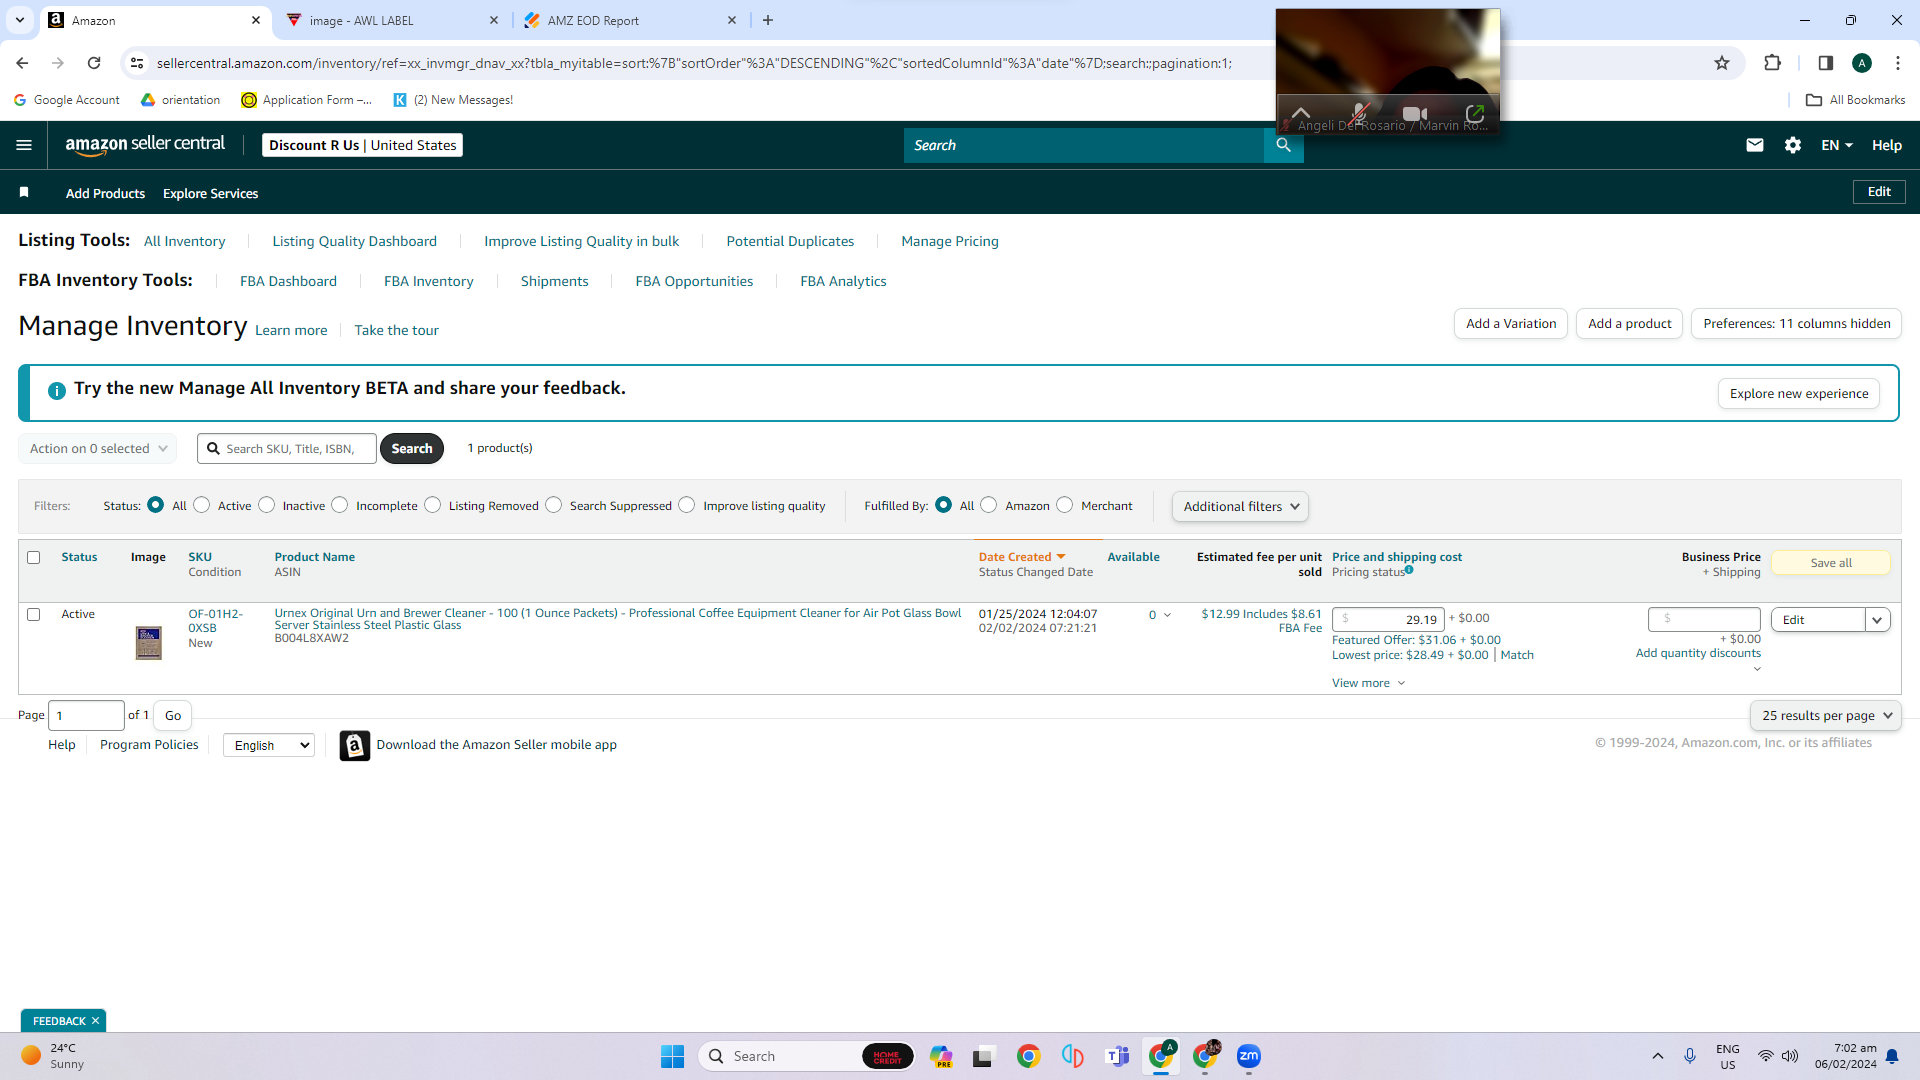Image resolution: width=1920 pixels, height=1080 pixels.
Task: Open the messages envelope icon
Action: click(1754, 145)
